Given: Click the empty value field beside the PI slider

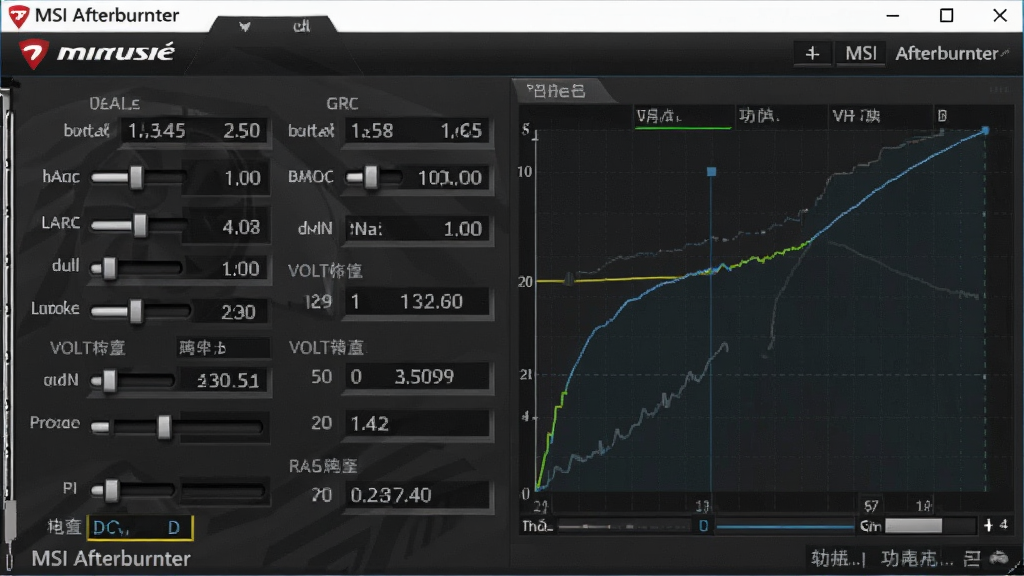Looking at the screenshot, I should tap(223, 490).
